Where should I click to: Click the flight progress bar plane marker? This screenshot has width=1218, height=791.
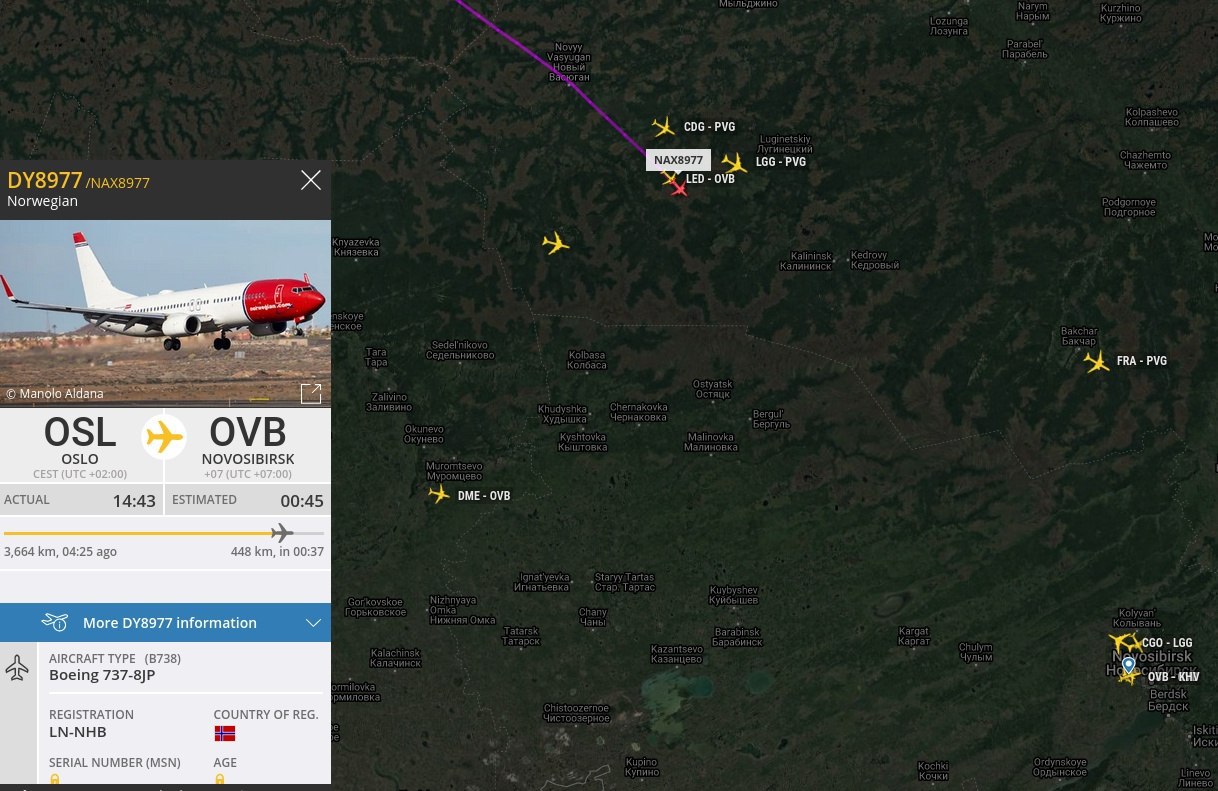click(x=282, y=533)
